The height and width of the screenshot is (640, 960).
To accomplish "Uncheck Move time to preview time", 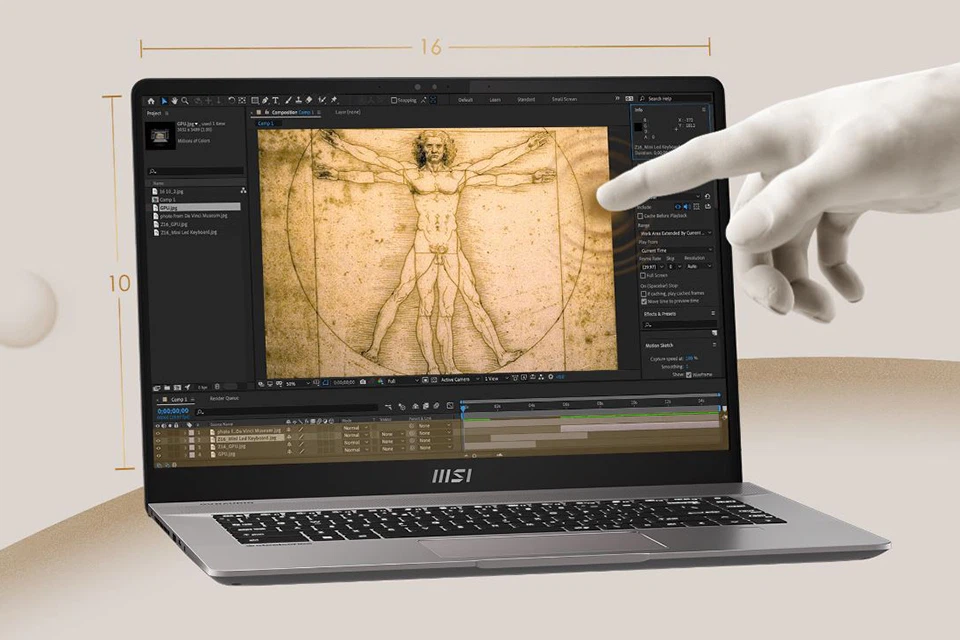I will tap(644, 300).
